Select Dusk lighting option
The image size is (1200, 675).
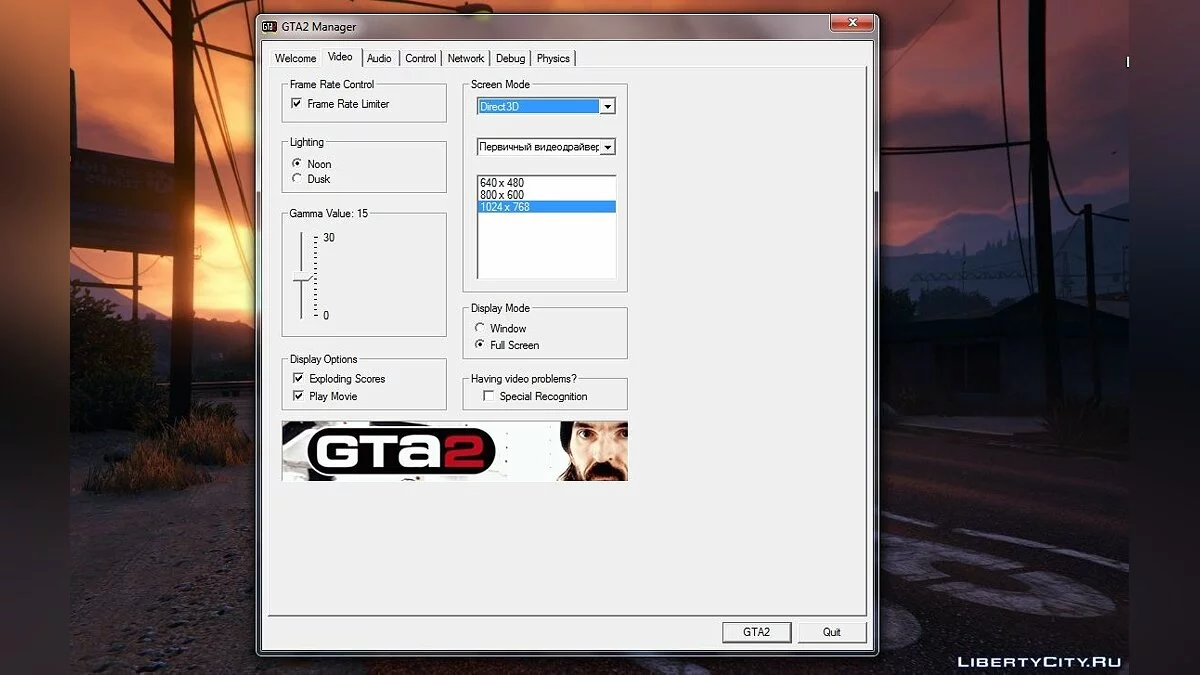(x=297, y=179)
